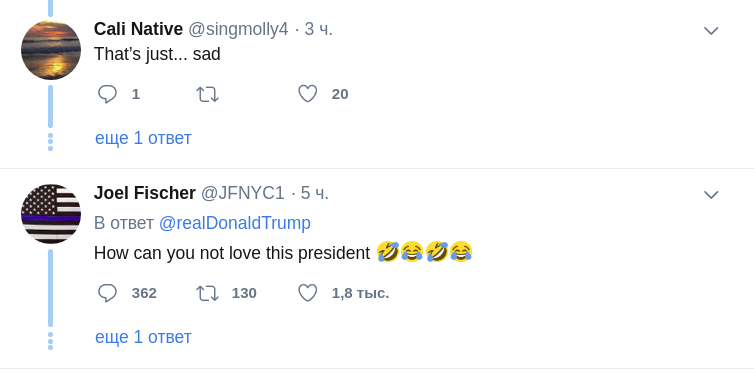Viewport: 754px width, 369px height.
Task: Expand "еще 1 ответ" under Cali Native's tweet
Action: pyautogui.click(x=143, y=138)
